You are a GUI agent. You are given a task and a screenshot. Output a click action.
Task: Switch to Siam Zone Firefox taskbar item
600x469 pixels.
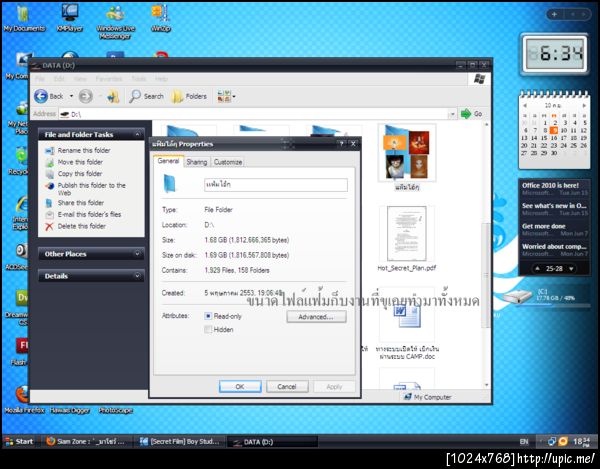coord(86,441)
